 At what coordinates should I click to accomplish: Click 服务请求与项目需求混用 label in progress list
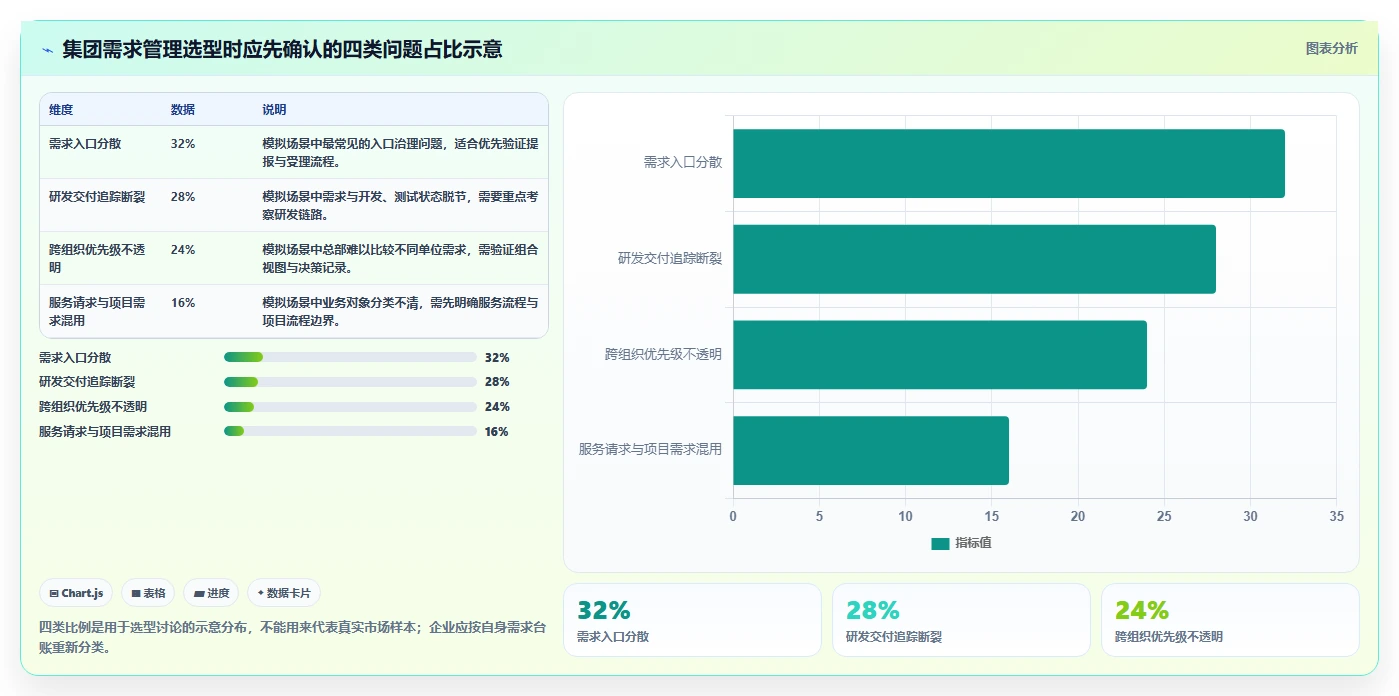(105, 431)
